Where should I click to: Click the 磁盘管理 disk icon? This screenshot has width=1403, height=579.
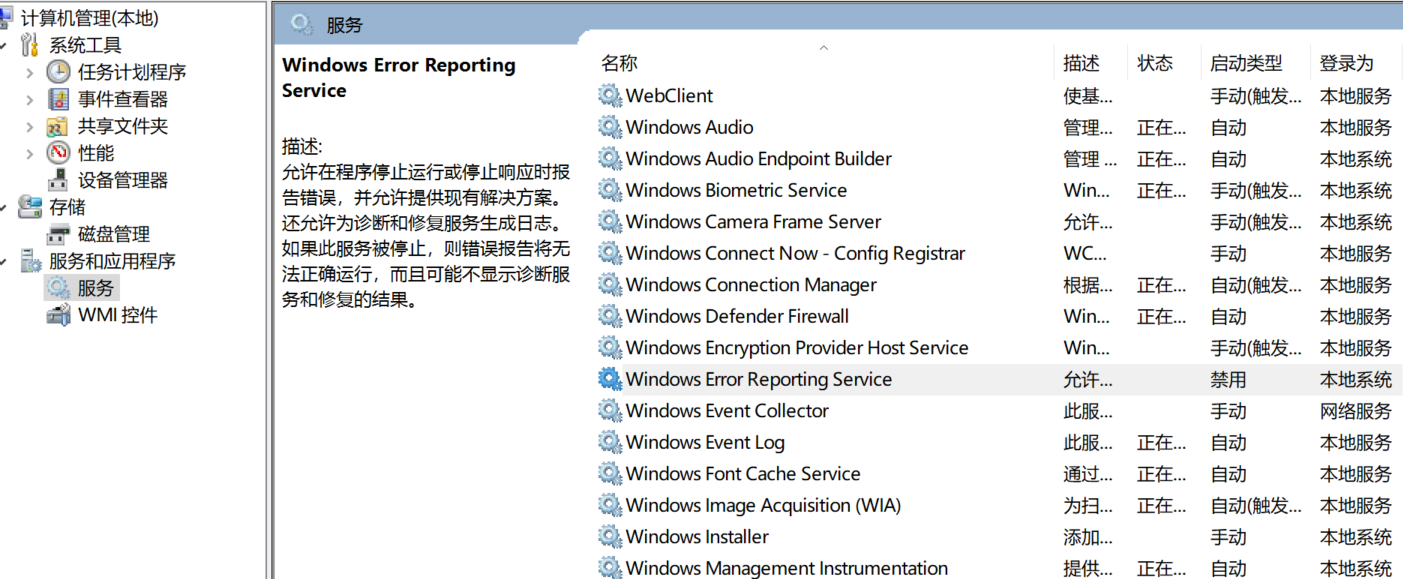59,234
